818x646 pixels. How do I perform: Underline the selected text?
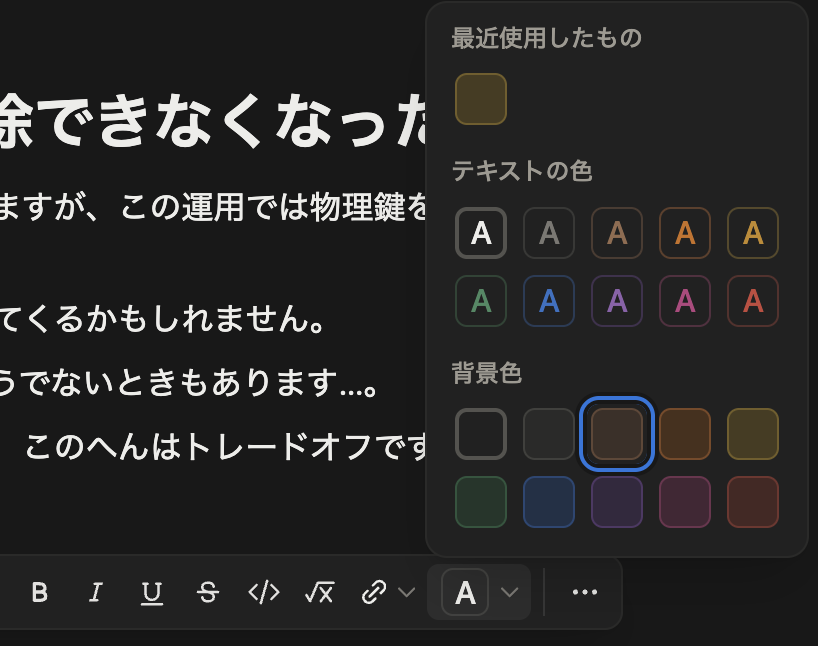pos(152,593)
